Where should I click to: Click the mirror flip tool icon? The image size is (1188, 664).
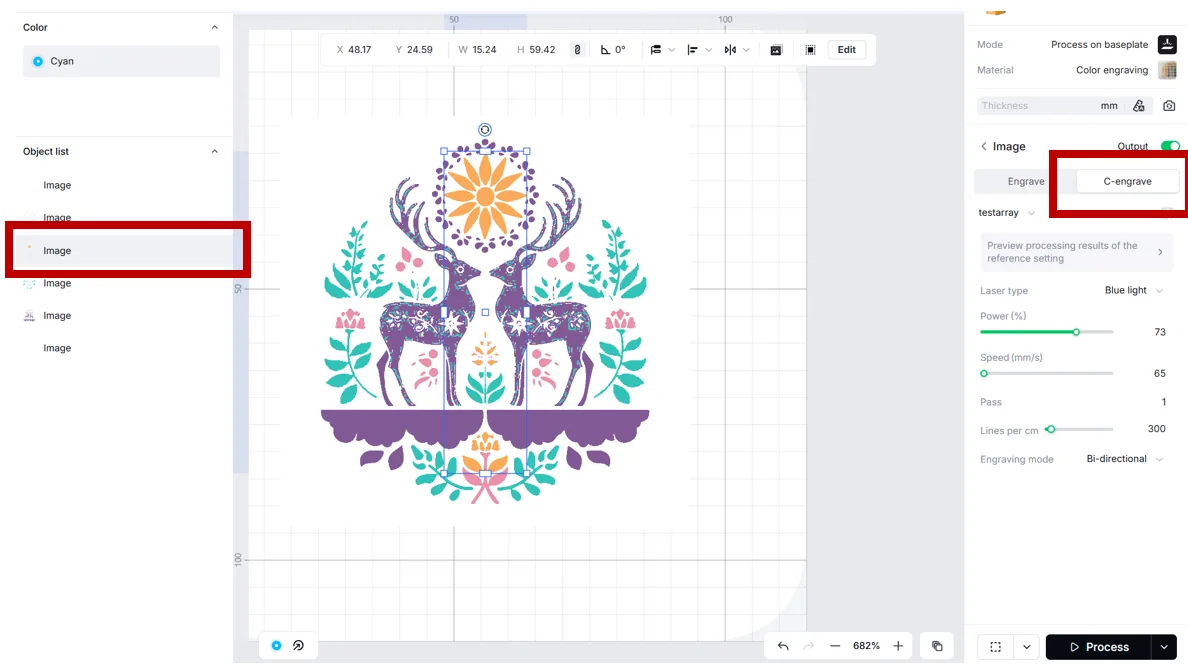tap(730, 50)
